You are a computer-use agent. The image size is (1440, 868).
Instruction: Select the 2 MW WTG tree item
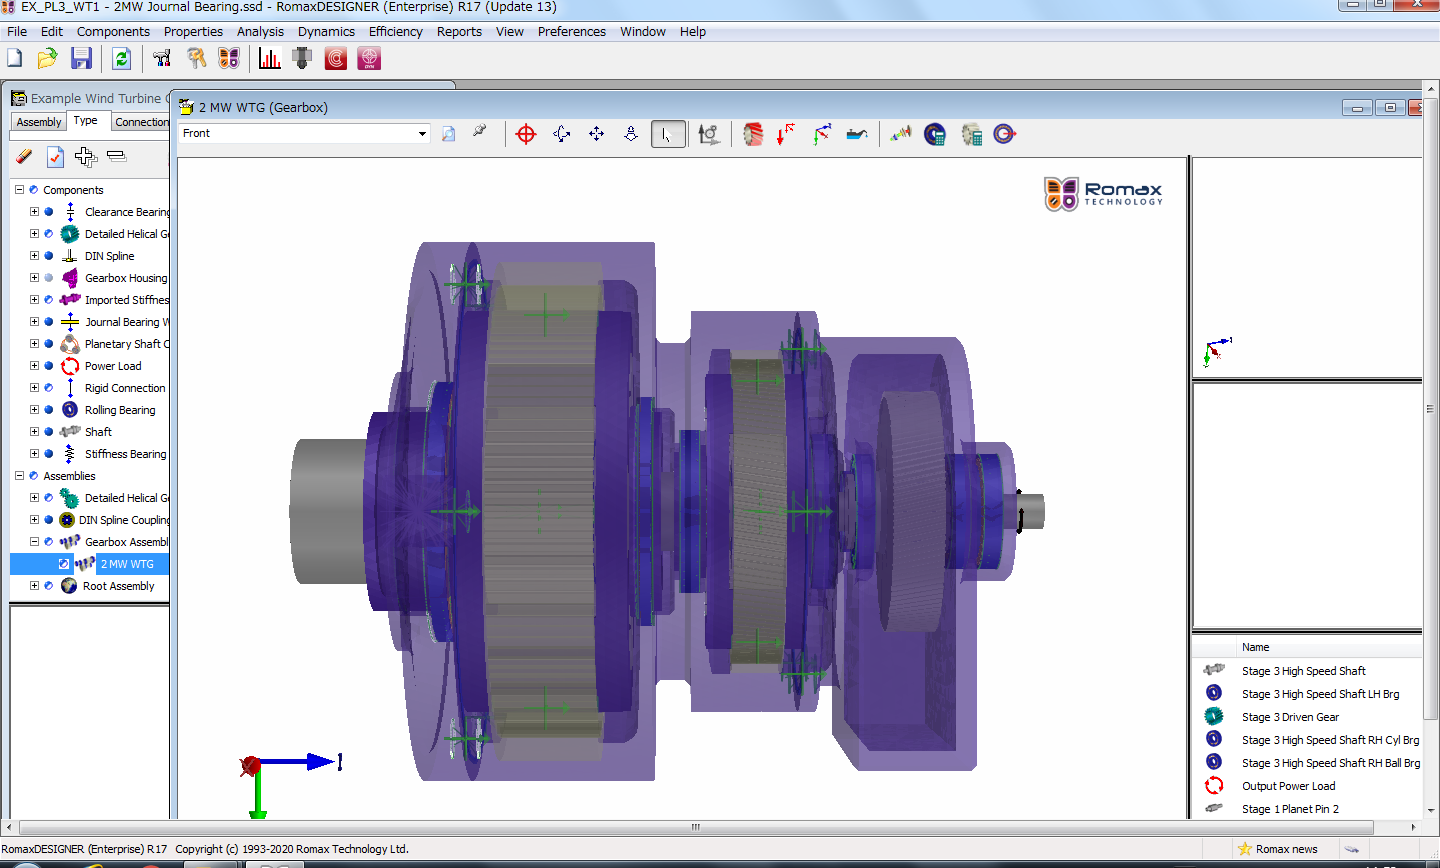(x=127, y=564)
